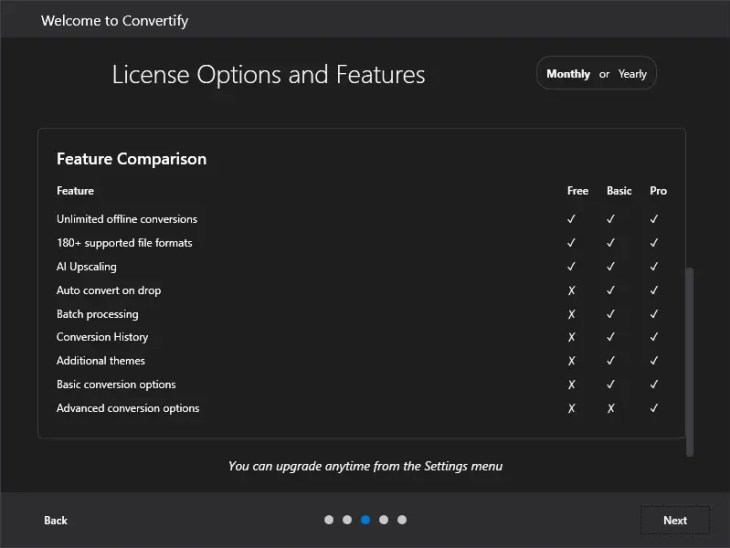This screenshot has width=730, height=548.
Task: Click Basic checkmark for AI Upscaling
Action: tap(610, 267)
